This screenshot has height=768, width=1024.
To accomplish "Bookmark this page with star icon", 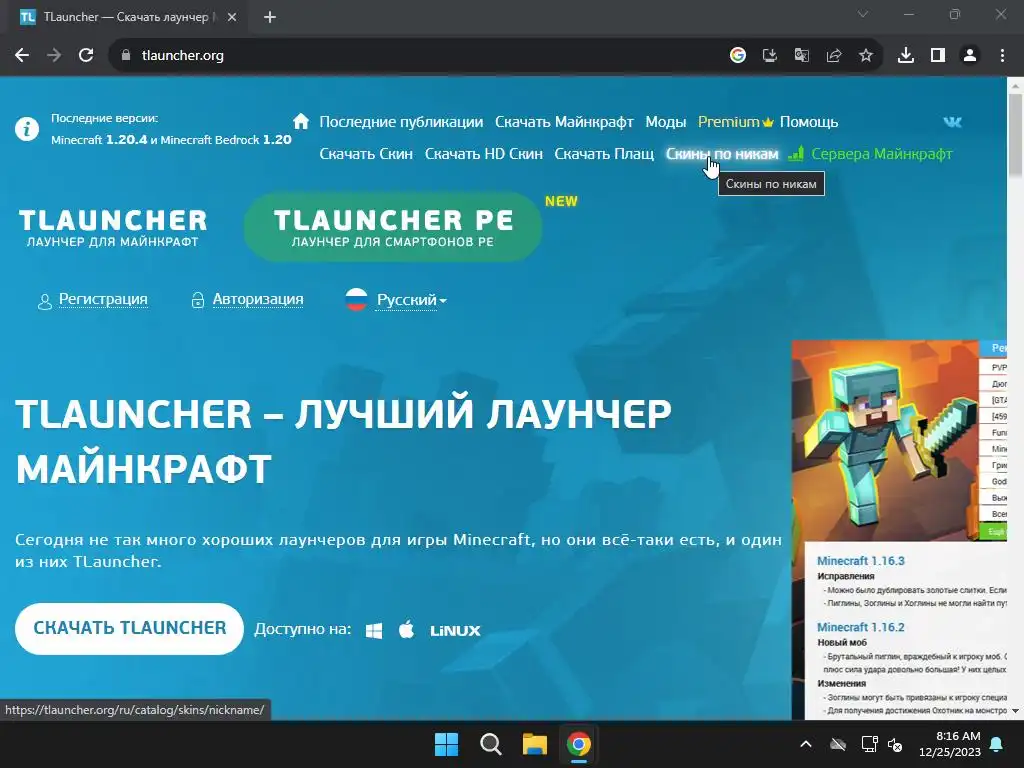I will coord(866,56).
